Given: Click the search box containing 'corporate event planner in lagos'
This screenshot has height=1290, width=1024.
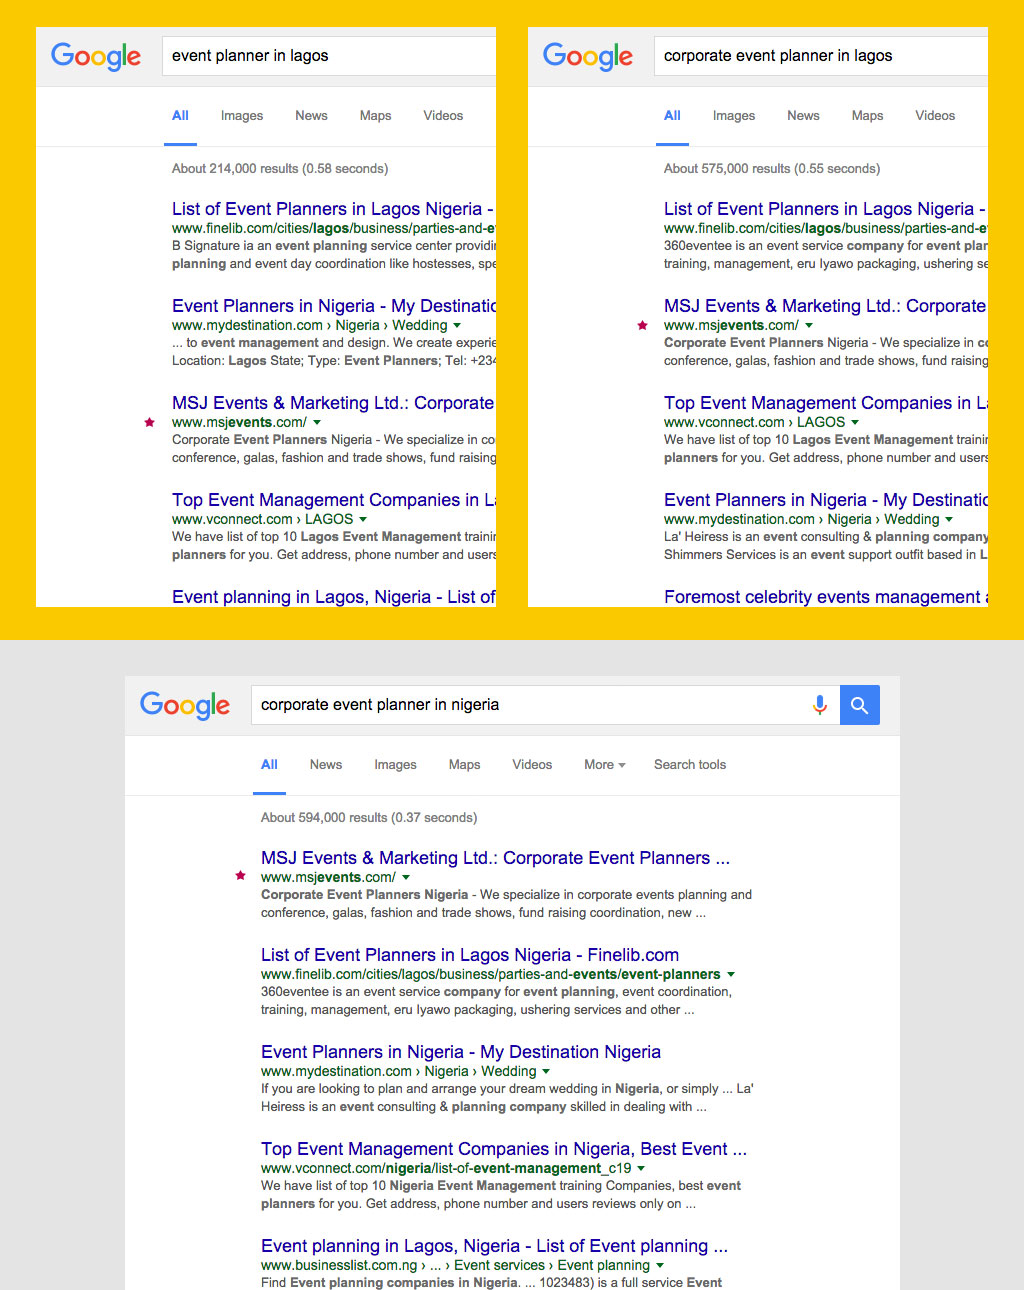Looking at the screenshot, I should coord(821,56).
